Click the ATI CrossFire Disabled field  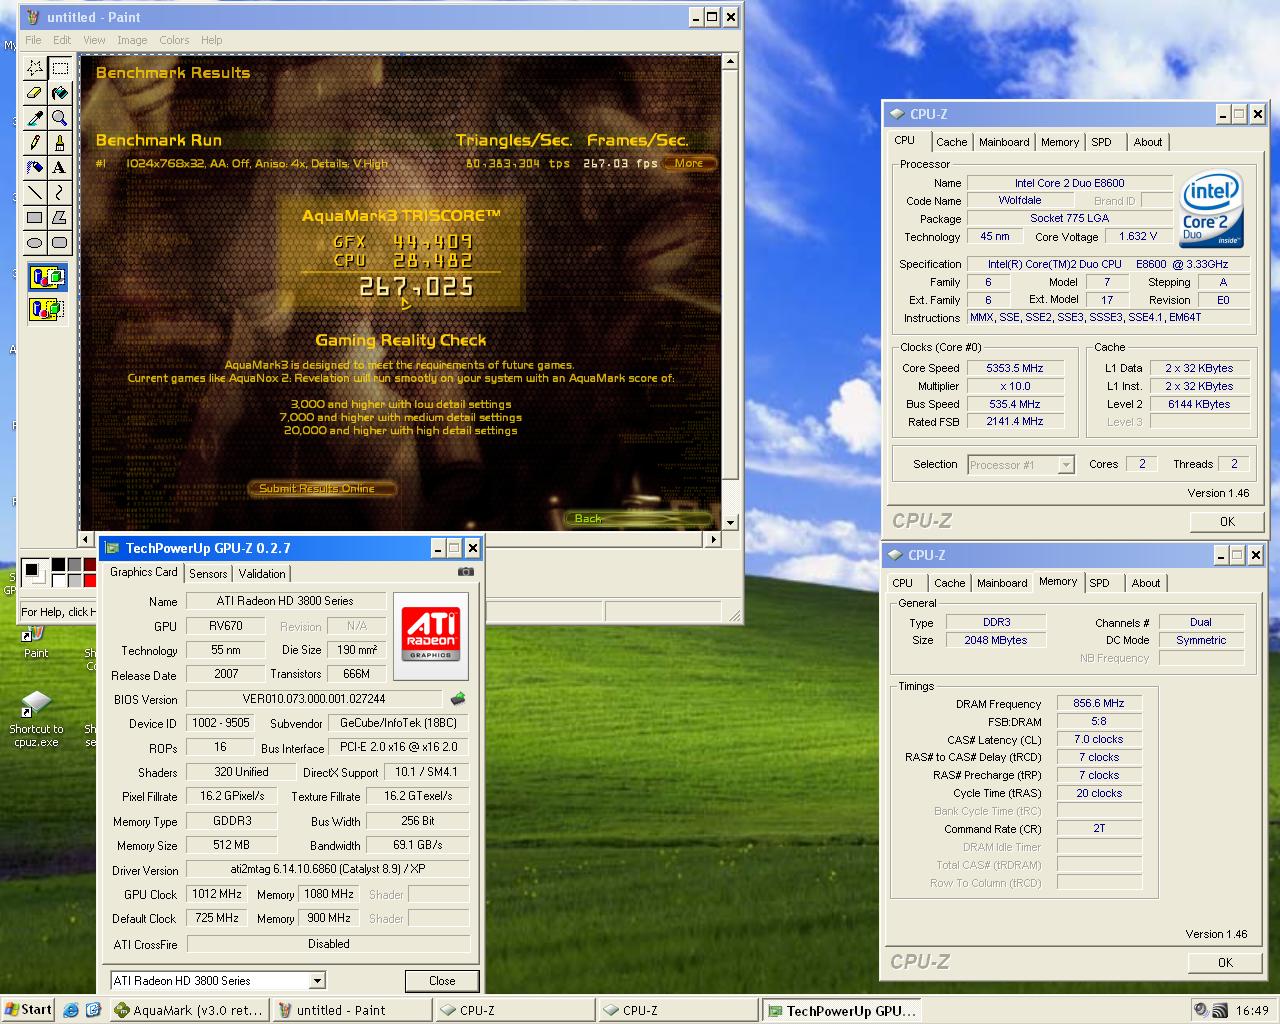click(328, 943)
